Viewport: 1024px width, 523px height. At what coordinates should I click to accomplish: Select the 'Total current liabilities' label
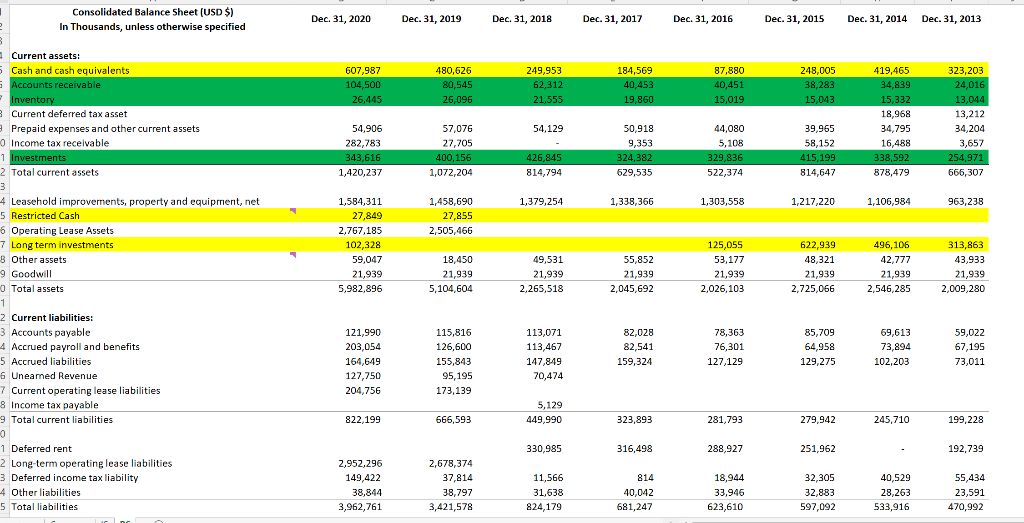tap(61, 419)
